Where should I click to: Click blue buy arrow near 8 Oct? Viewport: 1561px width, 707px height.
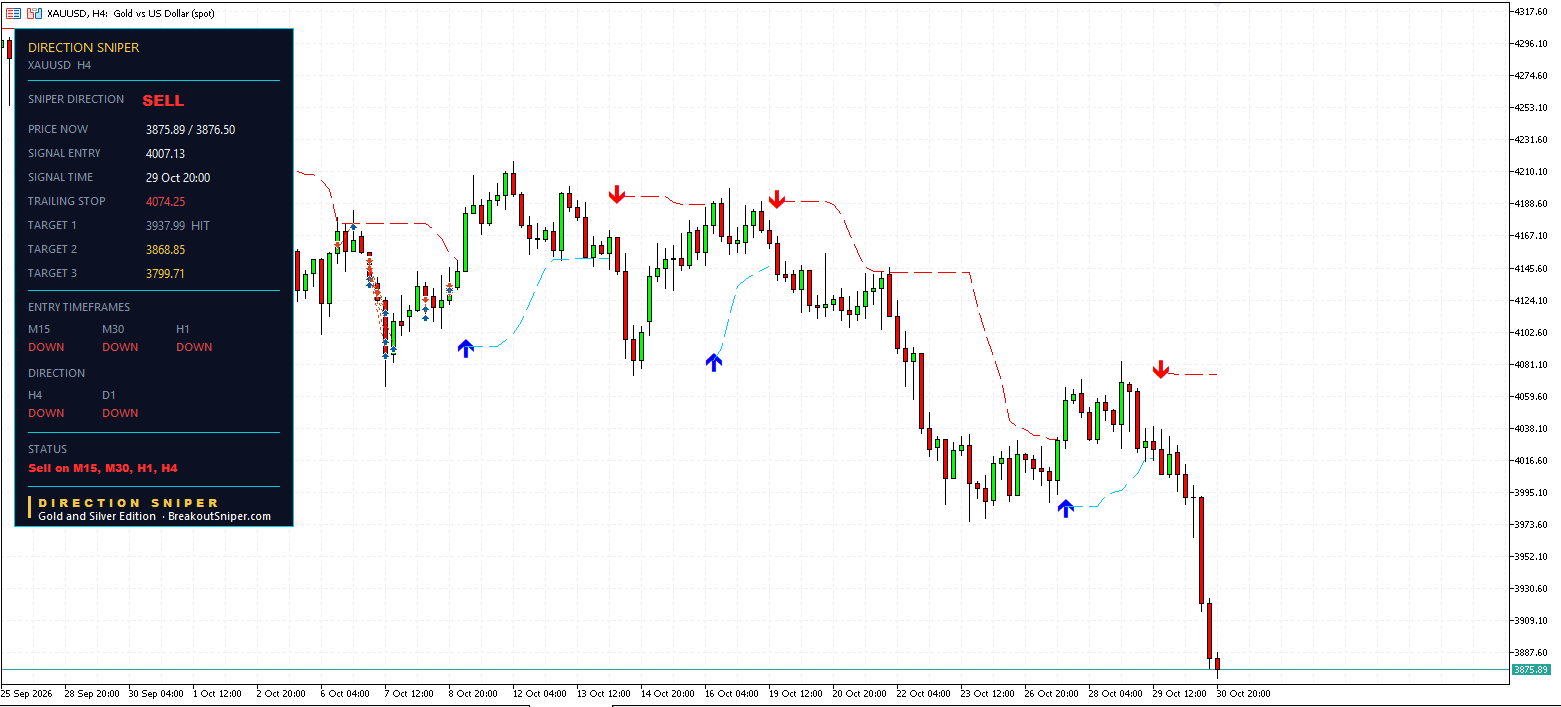pyautogui.click(x=465, y=348)
